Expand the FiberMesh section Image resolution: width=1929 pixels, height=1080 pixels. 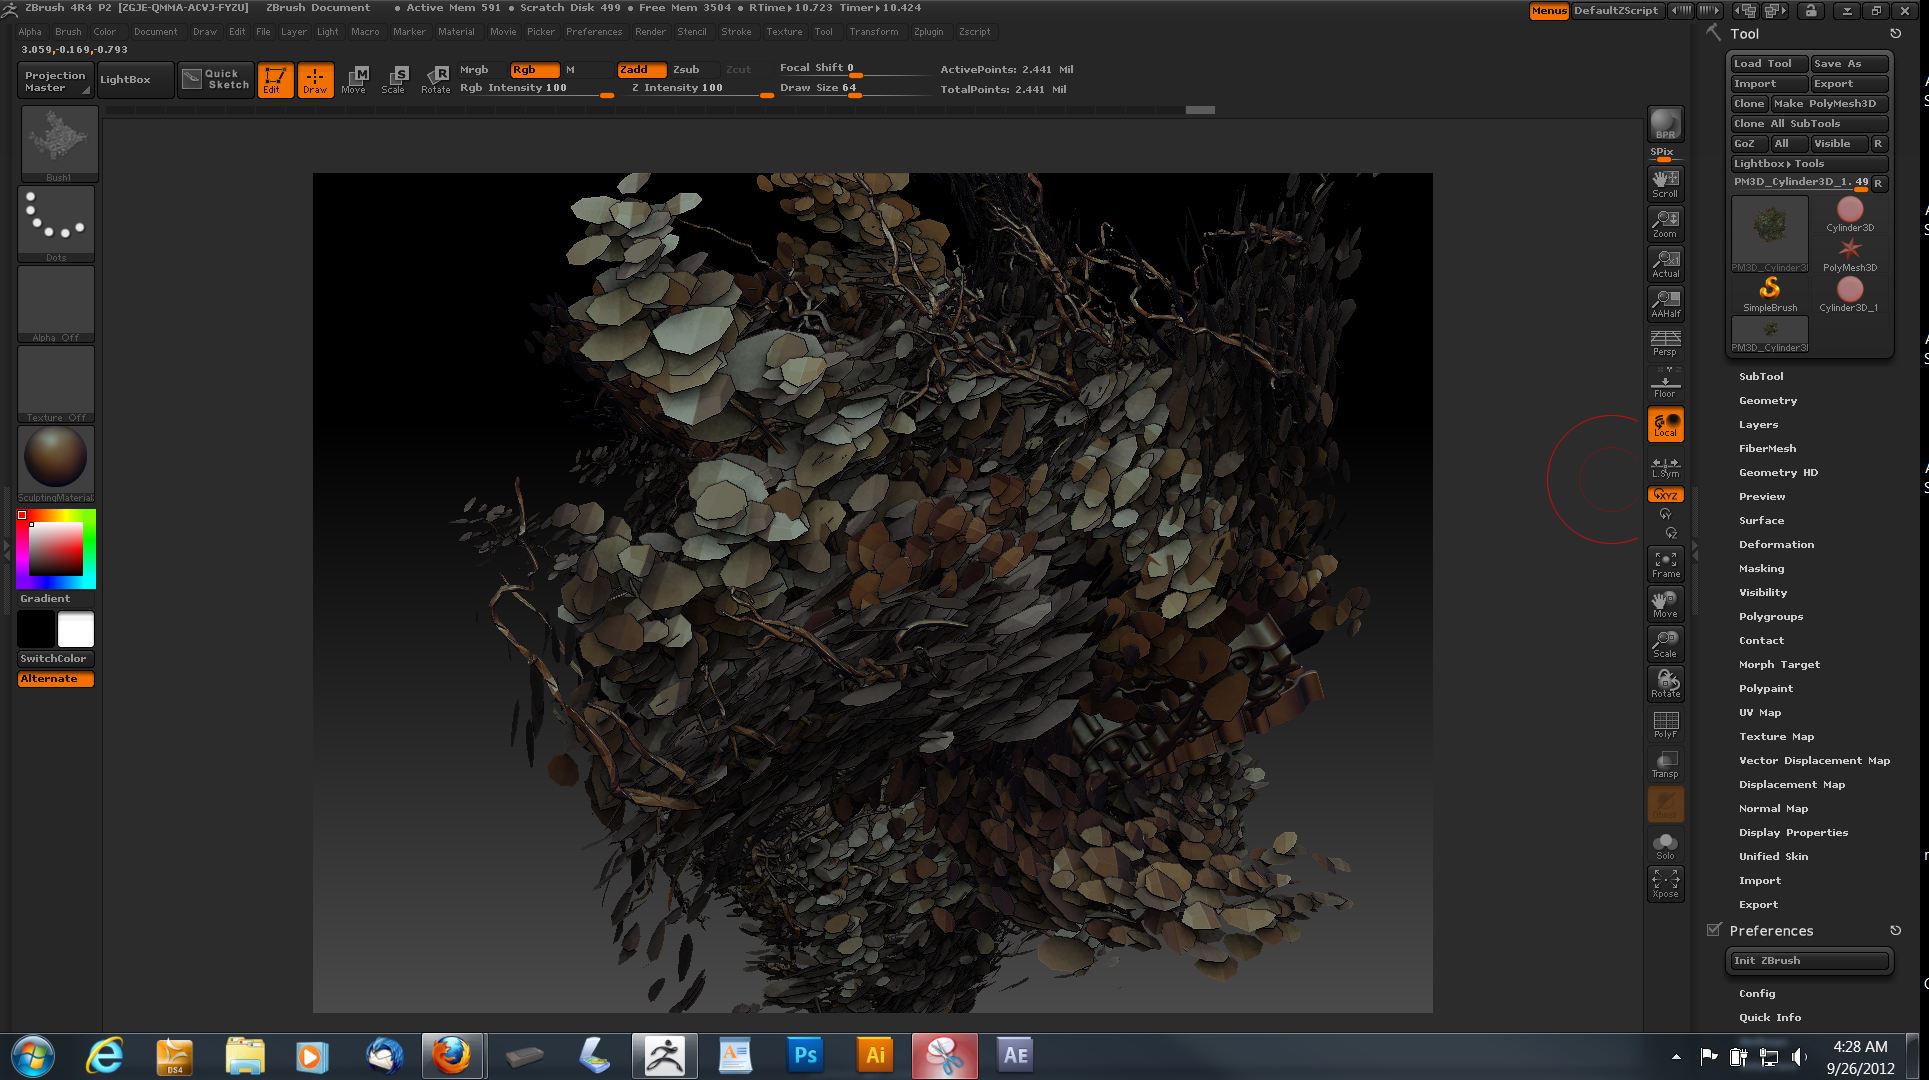1767,448
